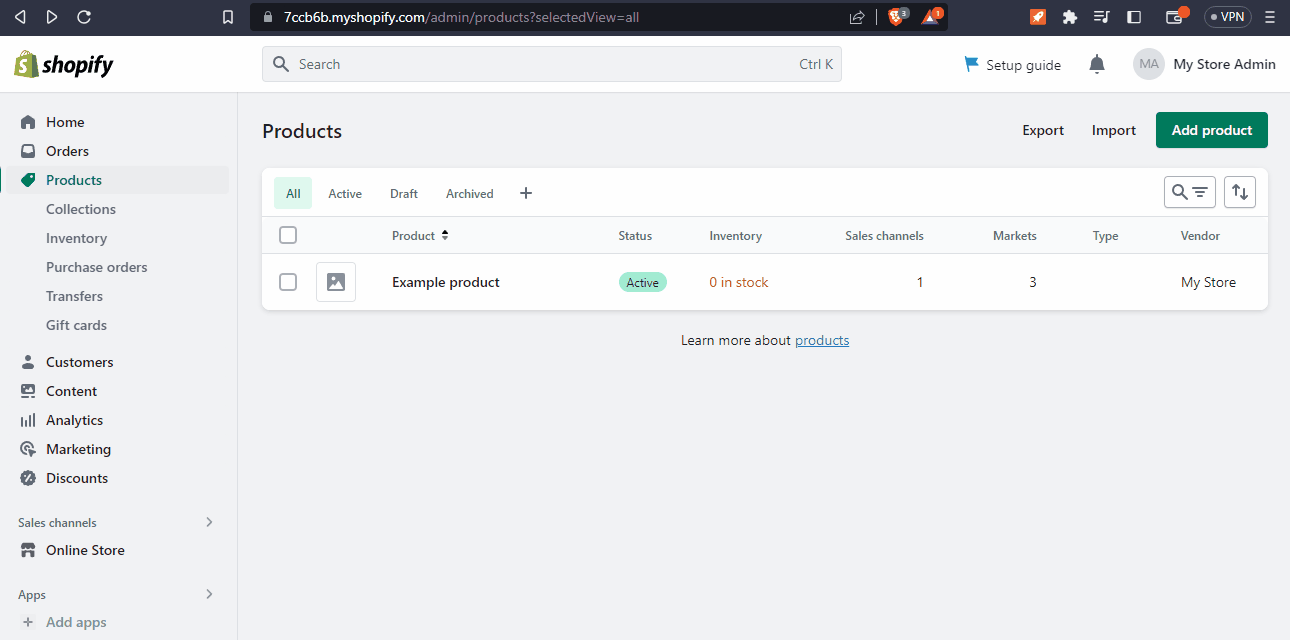
Task: Open the Analytics section
Action: tap(77, 419)
